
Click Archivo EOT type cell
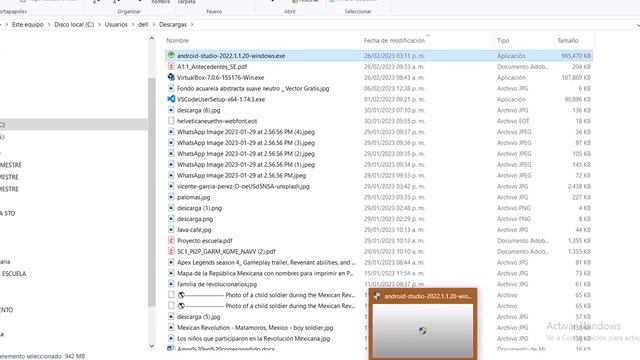tap(513, 121)
